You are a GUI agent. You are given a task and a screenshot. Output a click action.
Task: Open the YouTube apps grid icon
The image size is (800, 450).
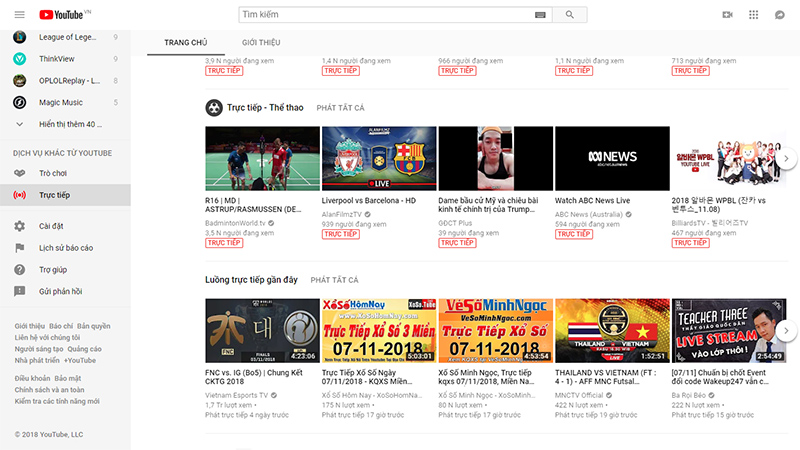point(754,14)
